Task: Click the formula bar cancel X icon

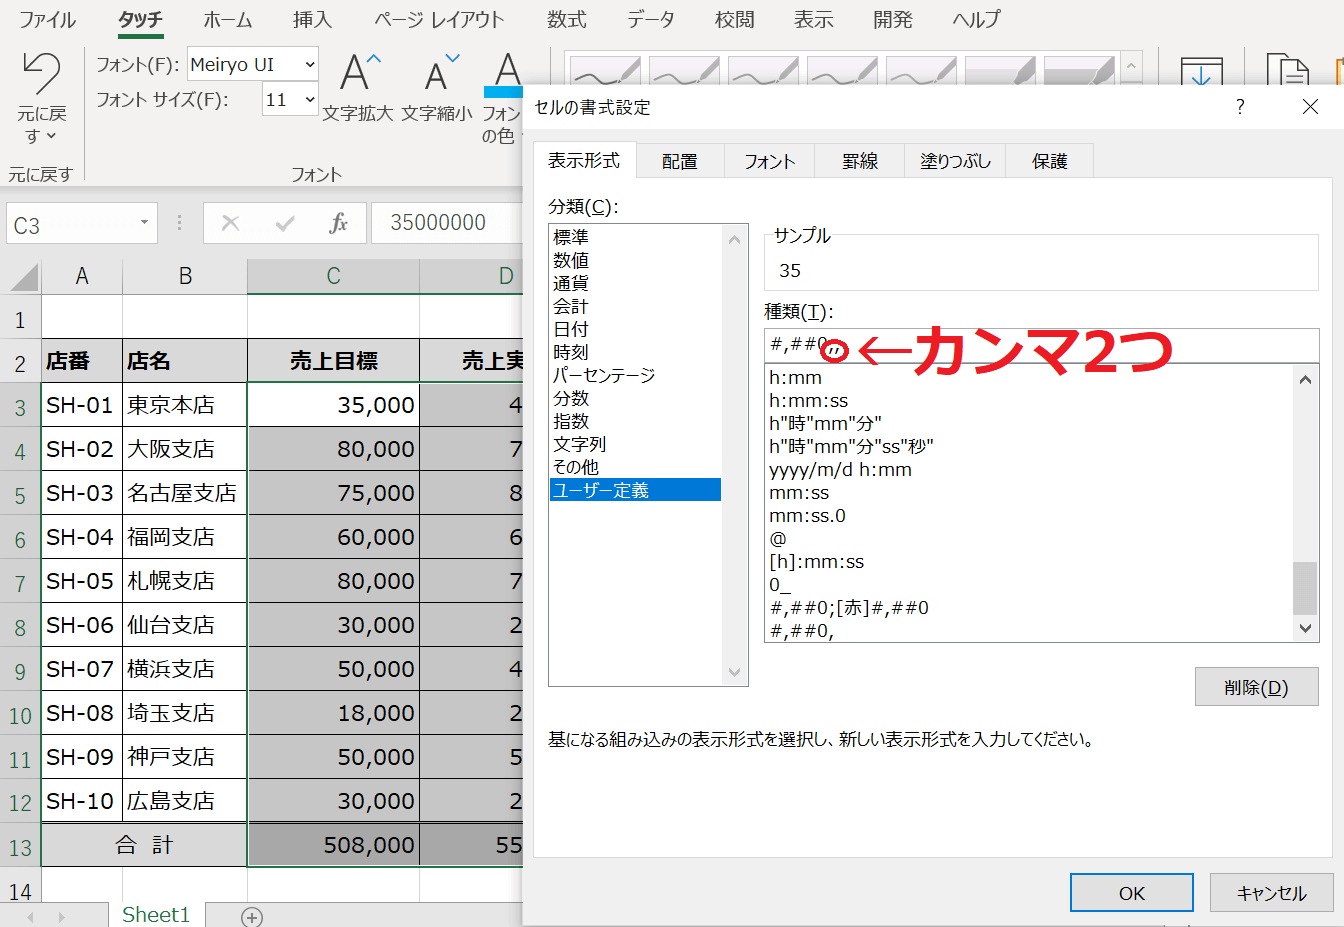Action: tap(230, 223)
